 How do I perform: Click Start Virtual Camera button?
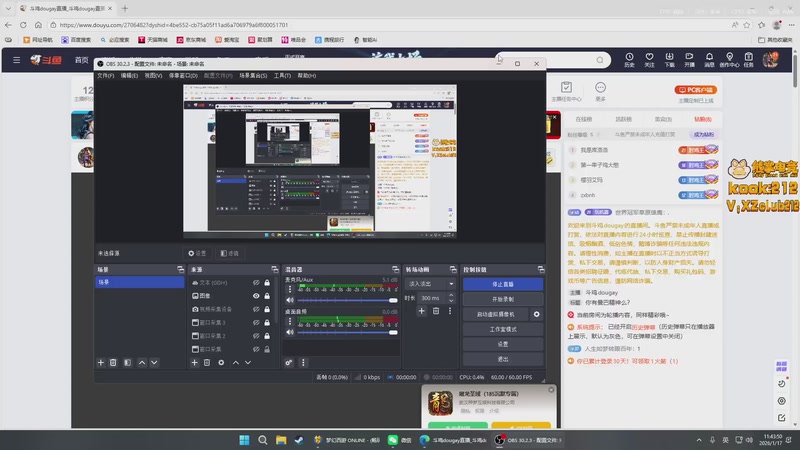click(x=496, y=314)
